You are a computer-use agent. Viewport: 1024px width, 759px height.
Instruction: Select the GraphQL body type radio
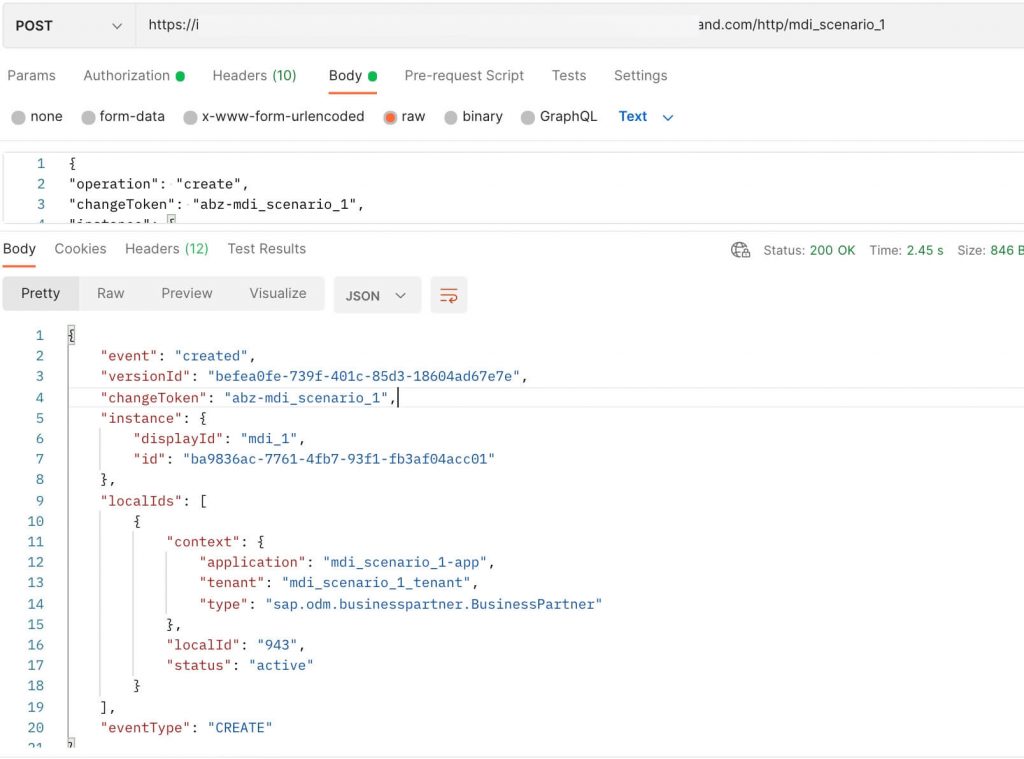pyautogui.click(x=528, y=117)
